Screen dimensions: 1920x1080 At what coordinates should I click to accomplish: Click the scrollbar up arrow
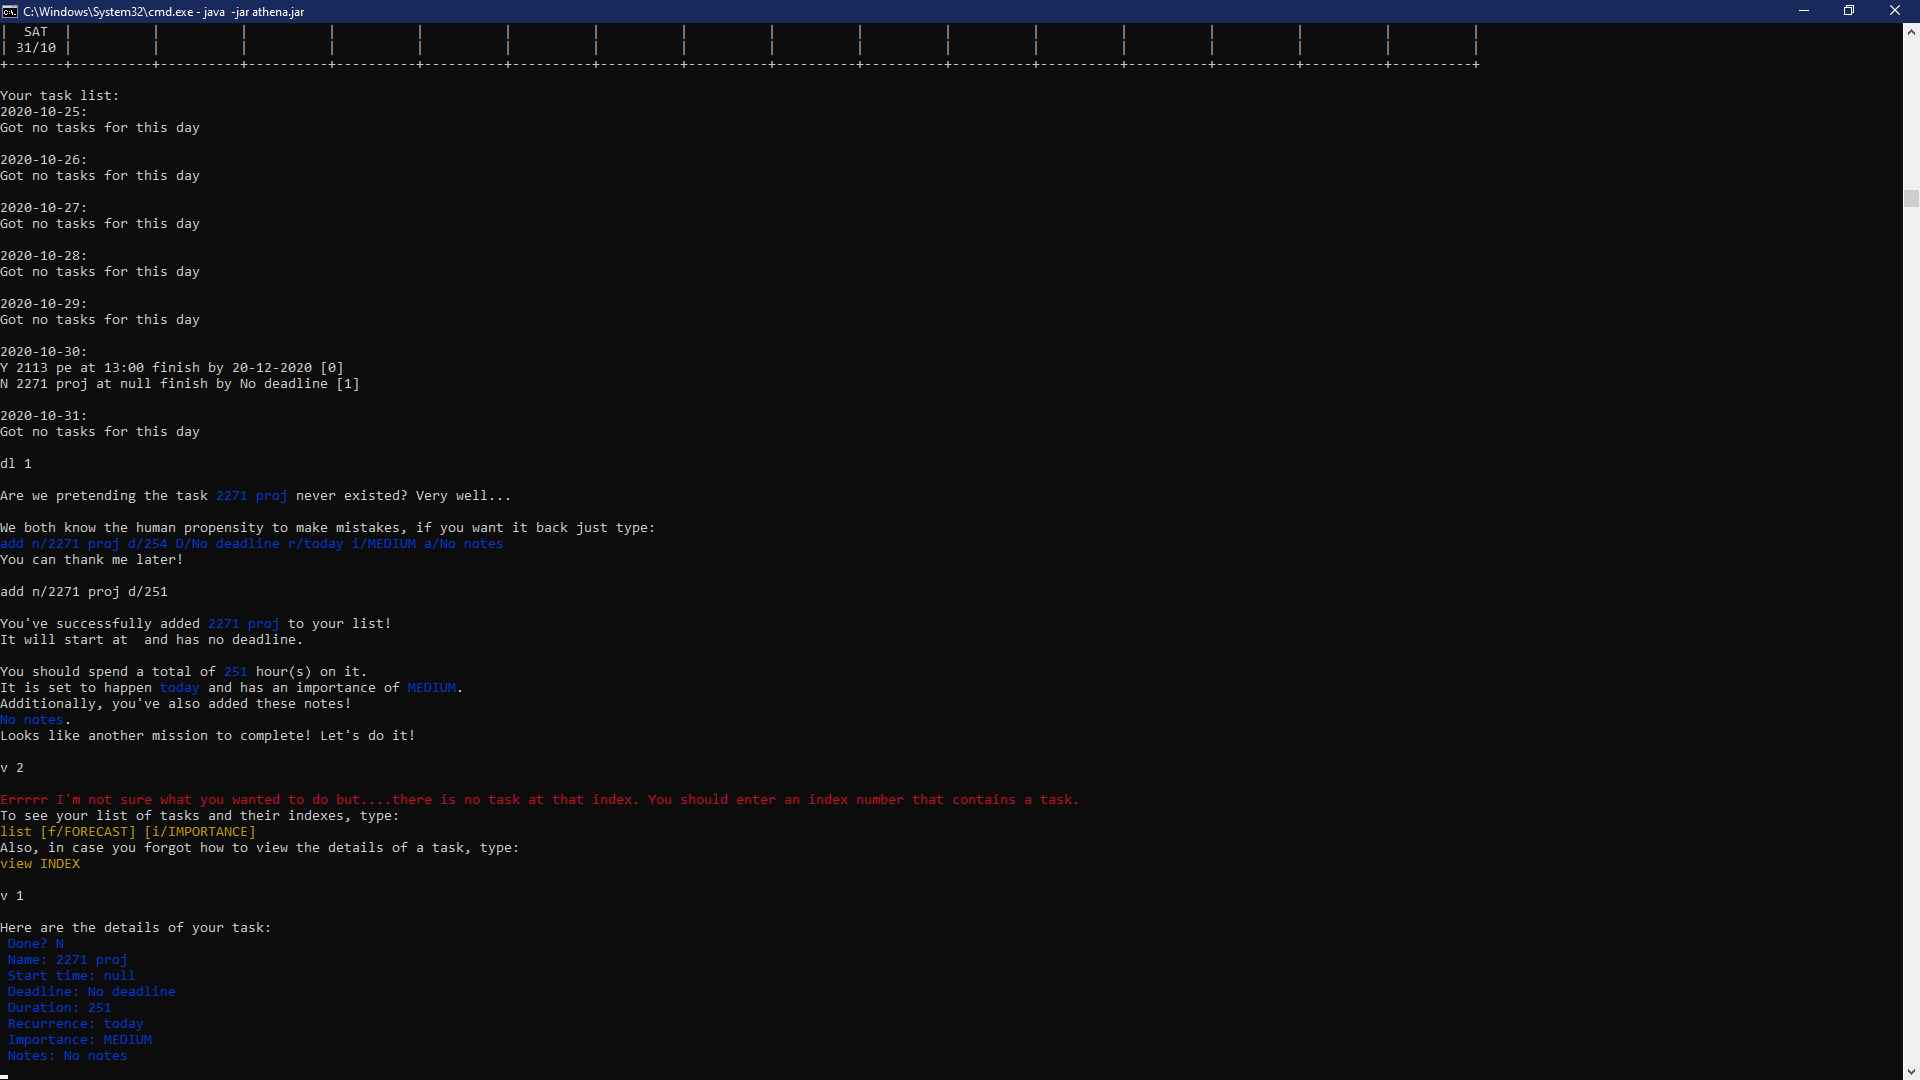(x=1911, y=32)
